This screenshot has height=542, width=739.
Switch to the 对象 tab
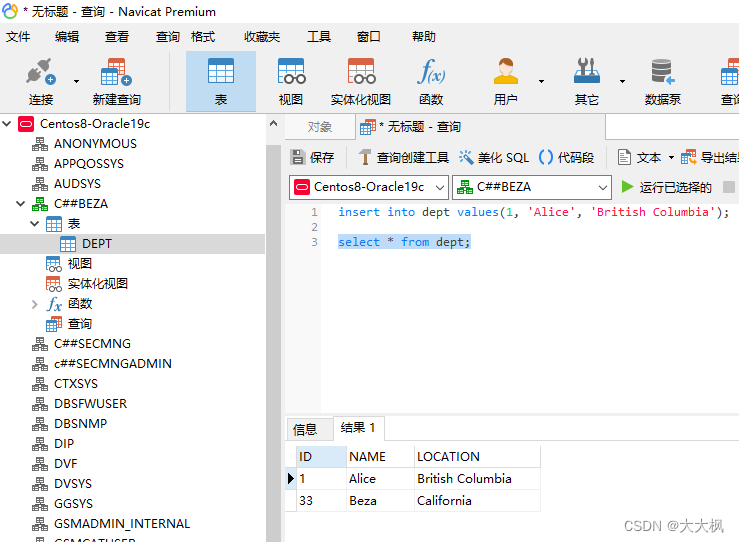click(x=320, y=127)
